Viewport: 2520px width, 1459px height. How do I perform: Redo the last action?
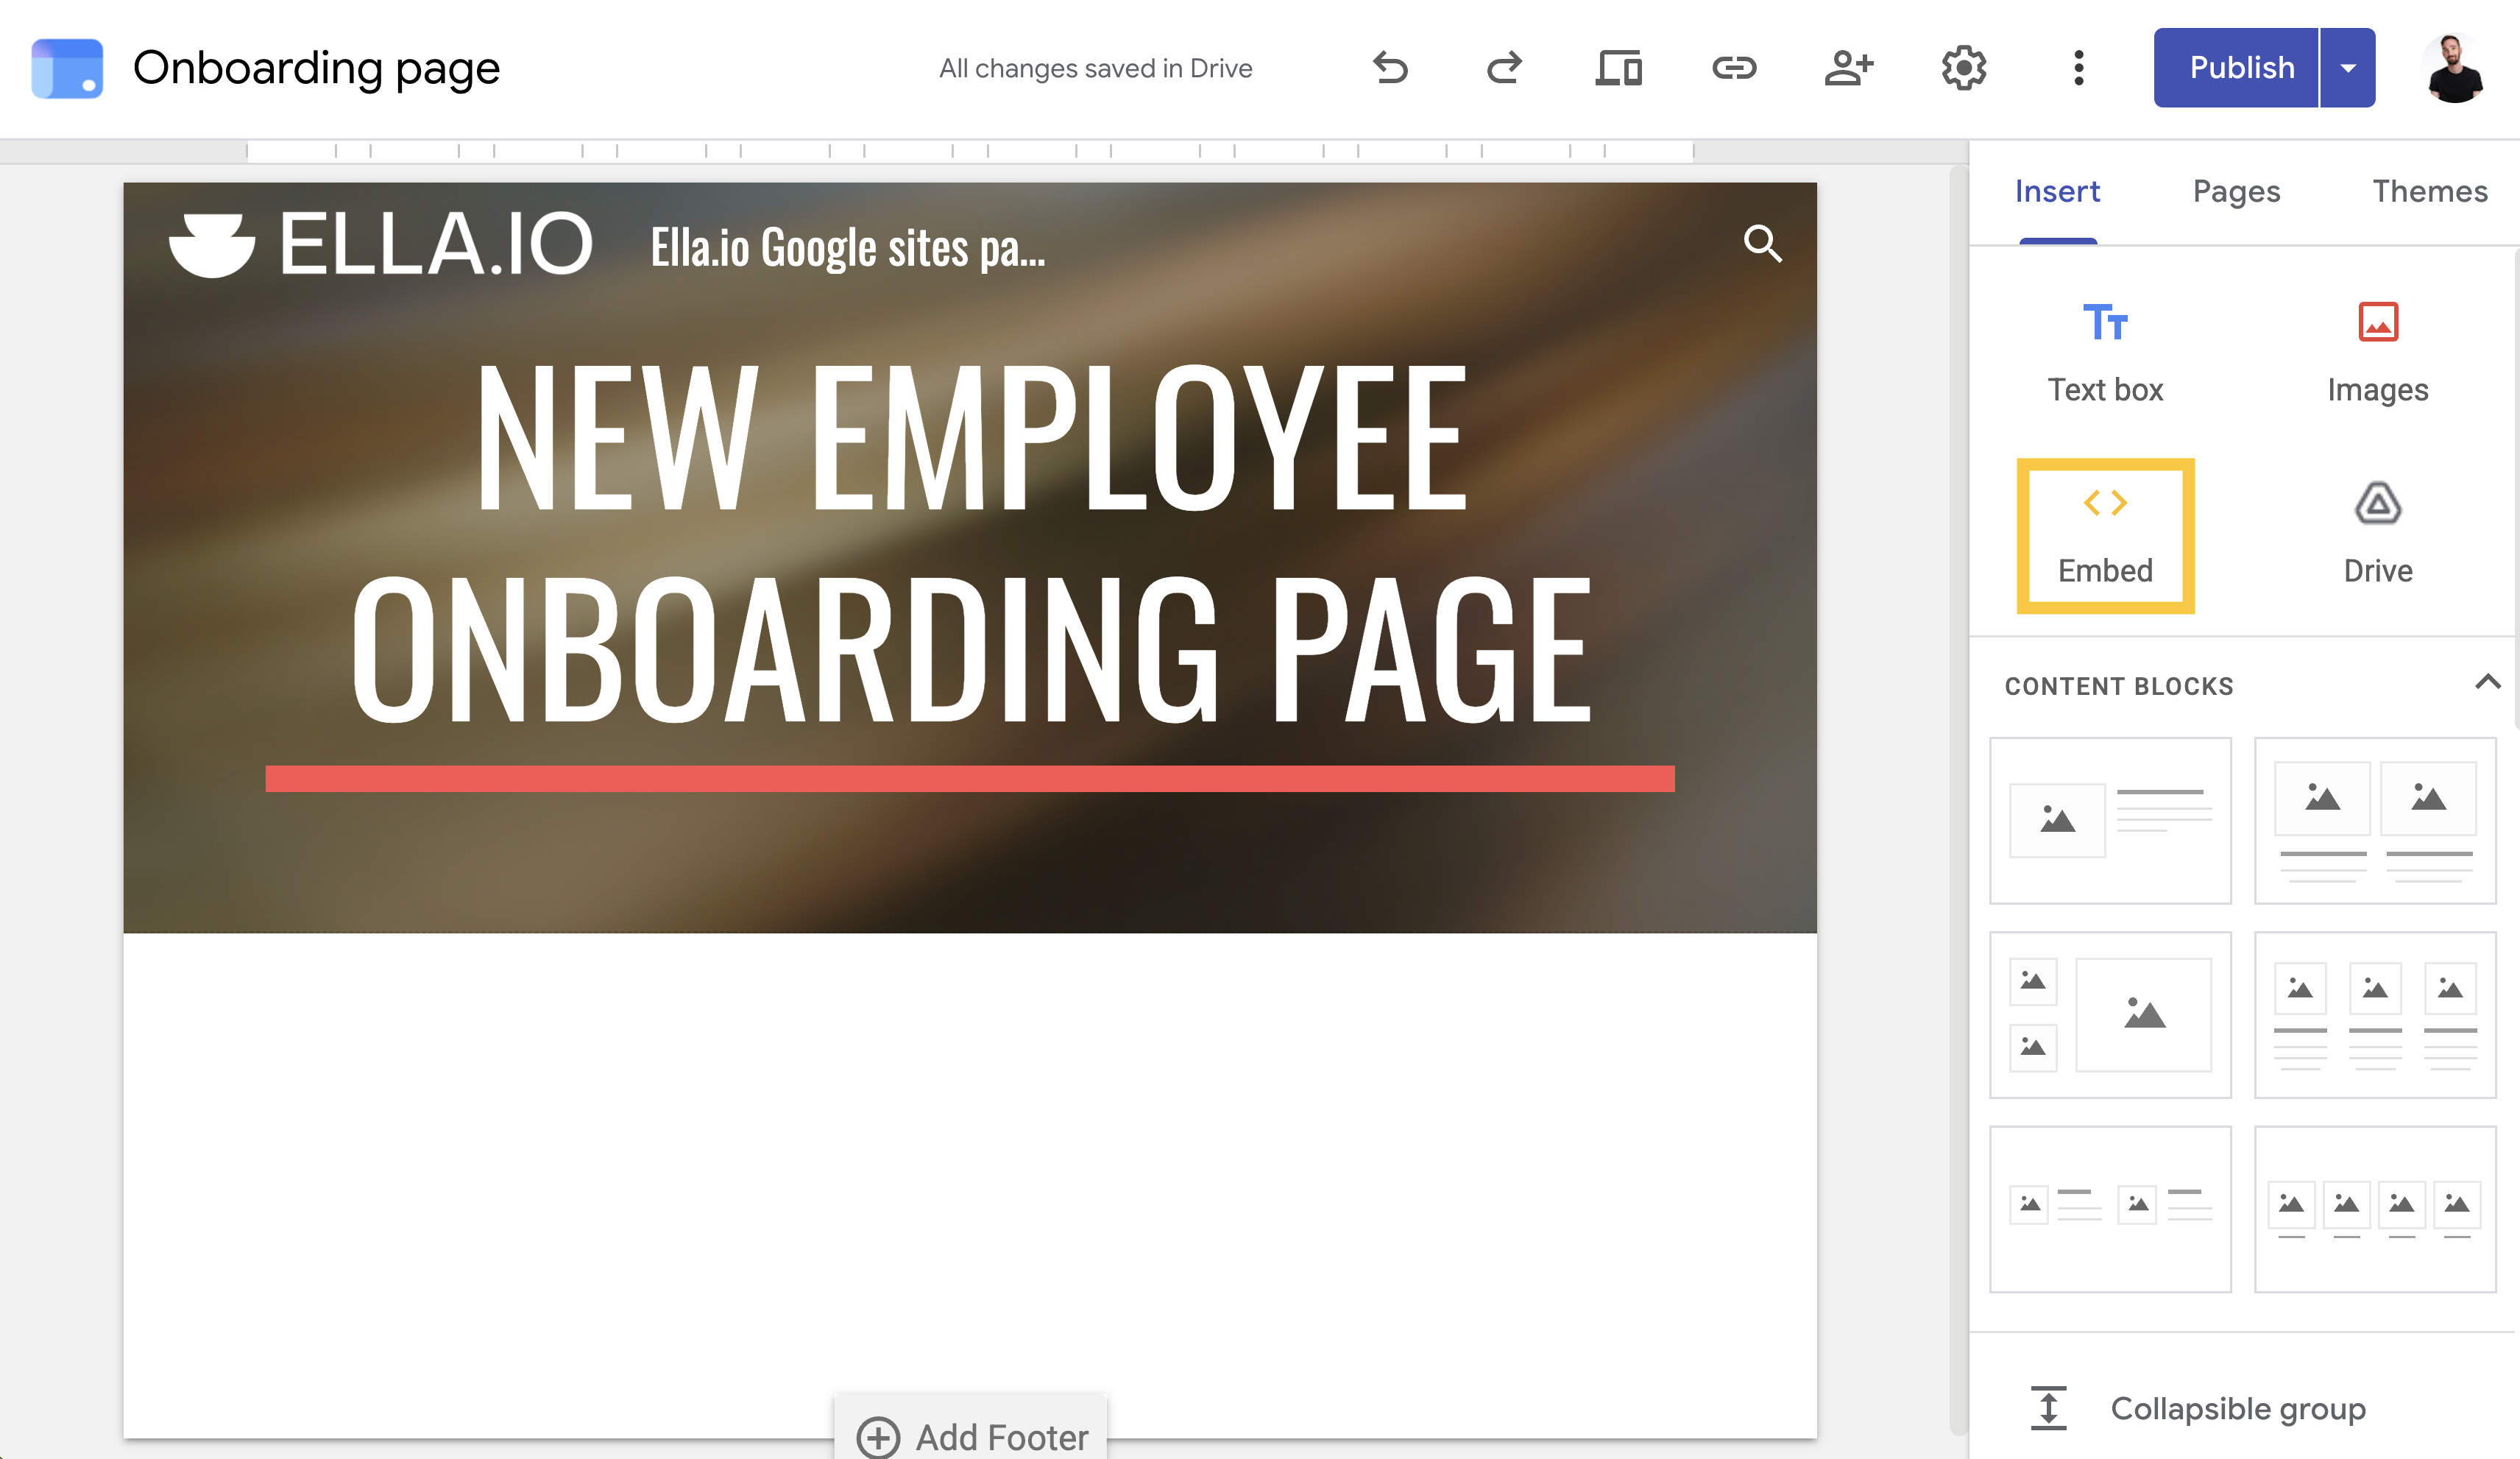[1504, 68]
